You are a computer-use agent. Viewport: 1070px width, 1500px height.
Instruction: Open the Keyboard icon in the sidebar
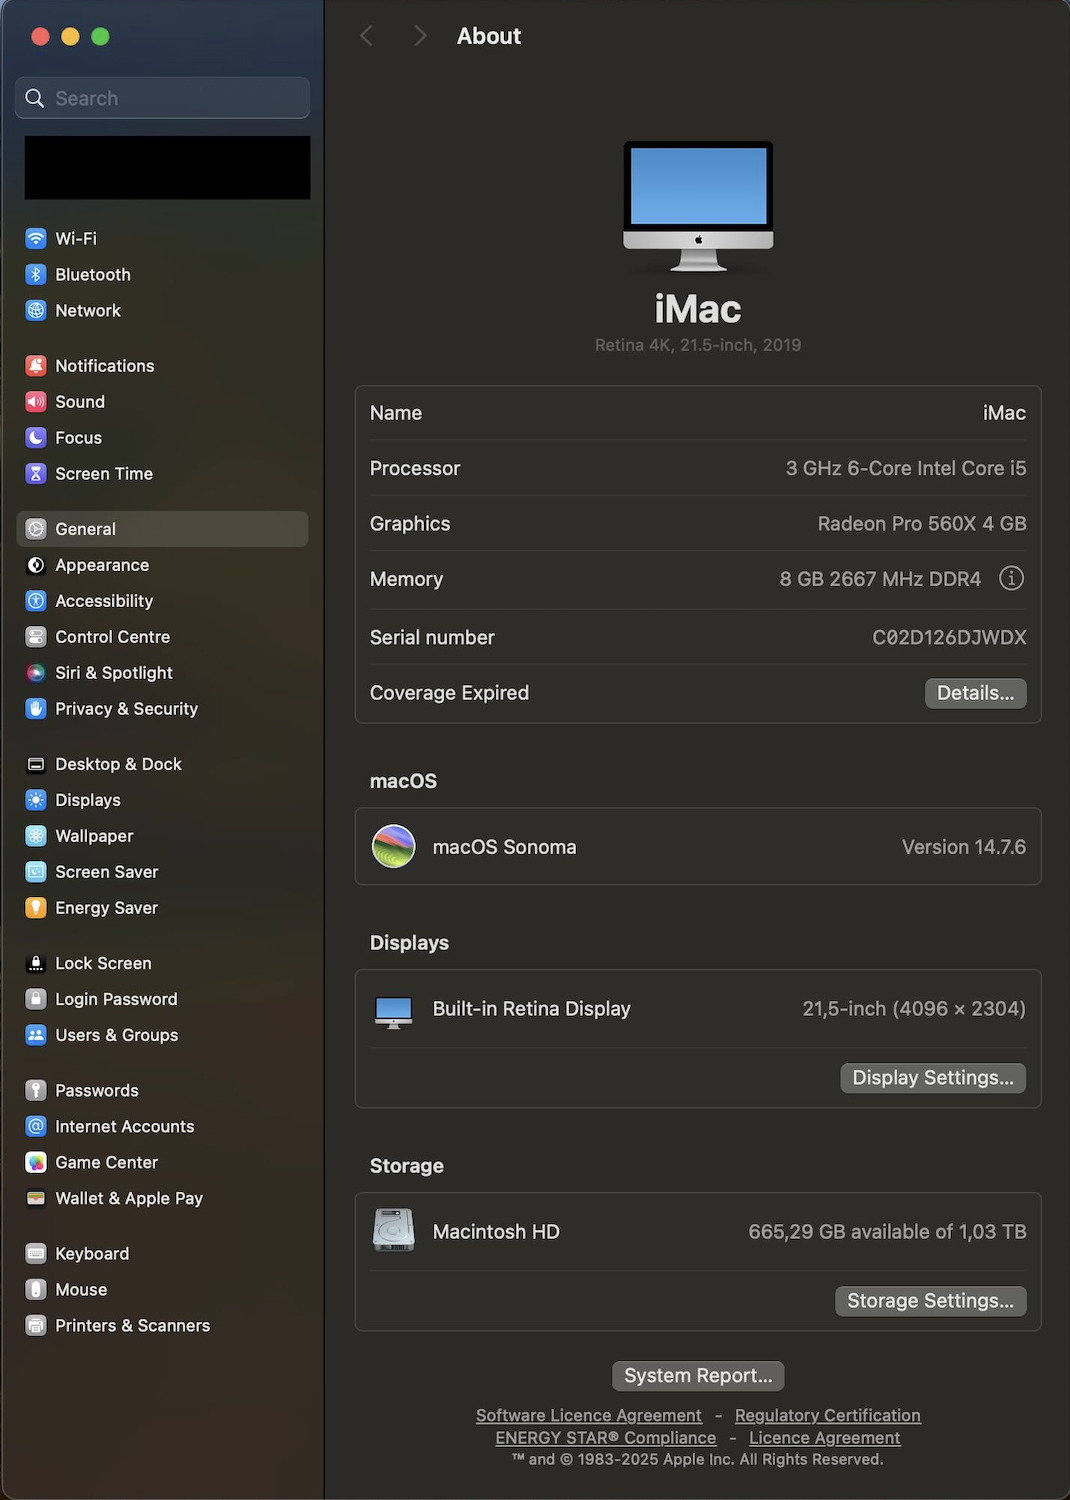pyautogui.click(x=36, y=1252)
